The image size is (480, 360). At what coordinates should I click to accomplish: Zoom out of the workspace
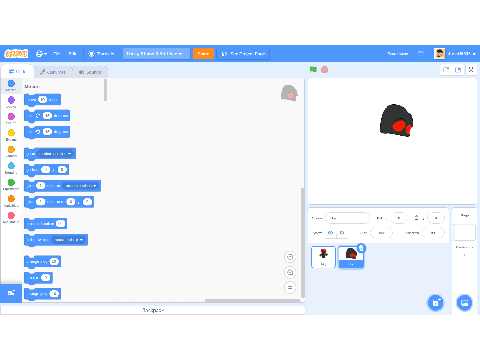(290, 272)
